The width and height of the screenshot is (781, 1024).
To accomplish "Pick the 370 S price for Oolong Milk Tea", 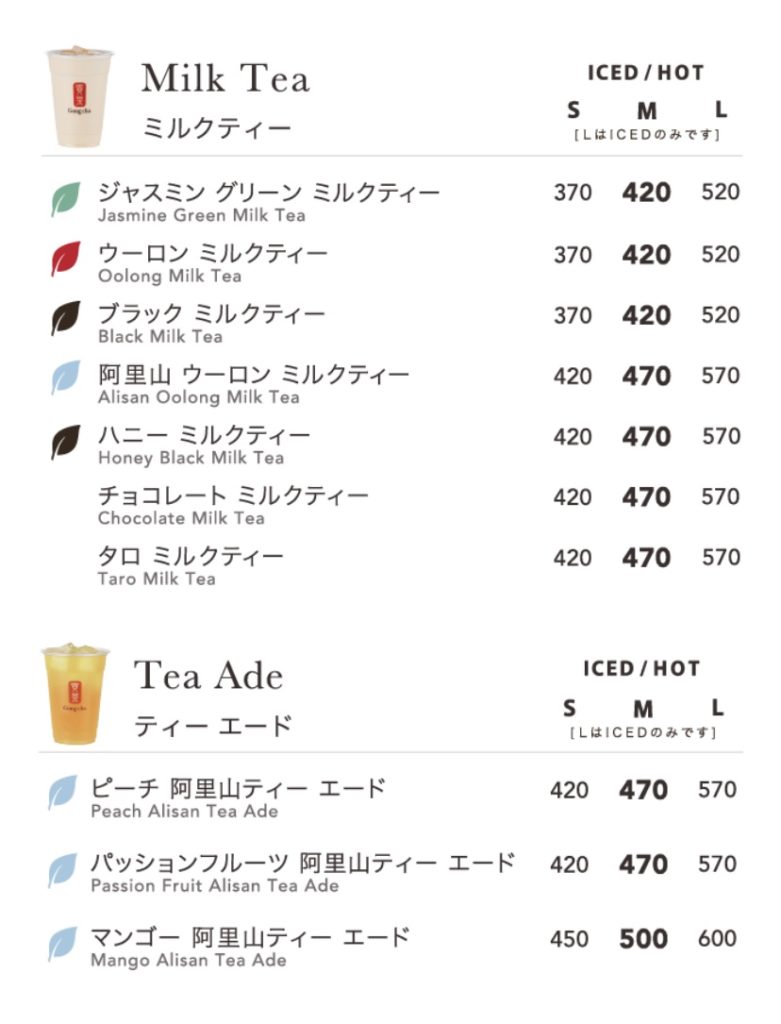I will pyautogui.click(x=573, y=255).
